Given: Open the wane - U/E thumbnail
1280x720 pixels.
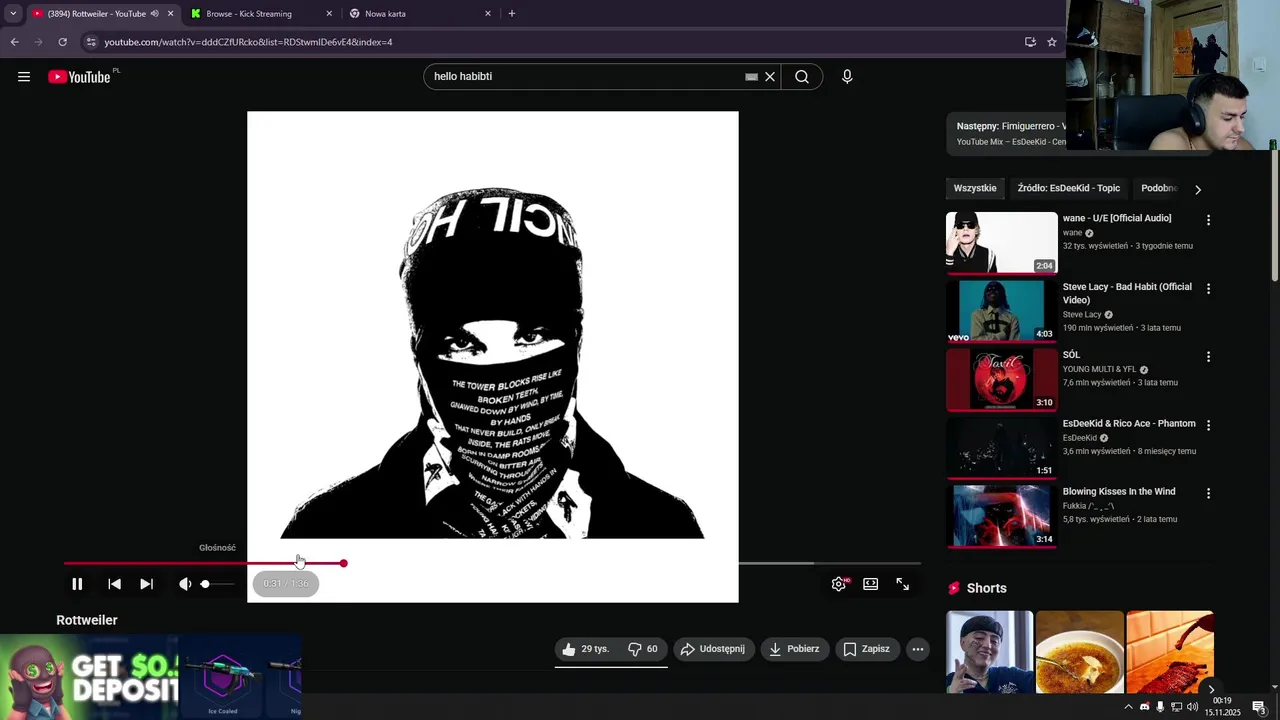Looking at the screenshot, I should [1002, 242].
